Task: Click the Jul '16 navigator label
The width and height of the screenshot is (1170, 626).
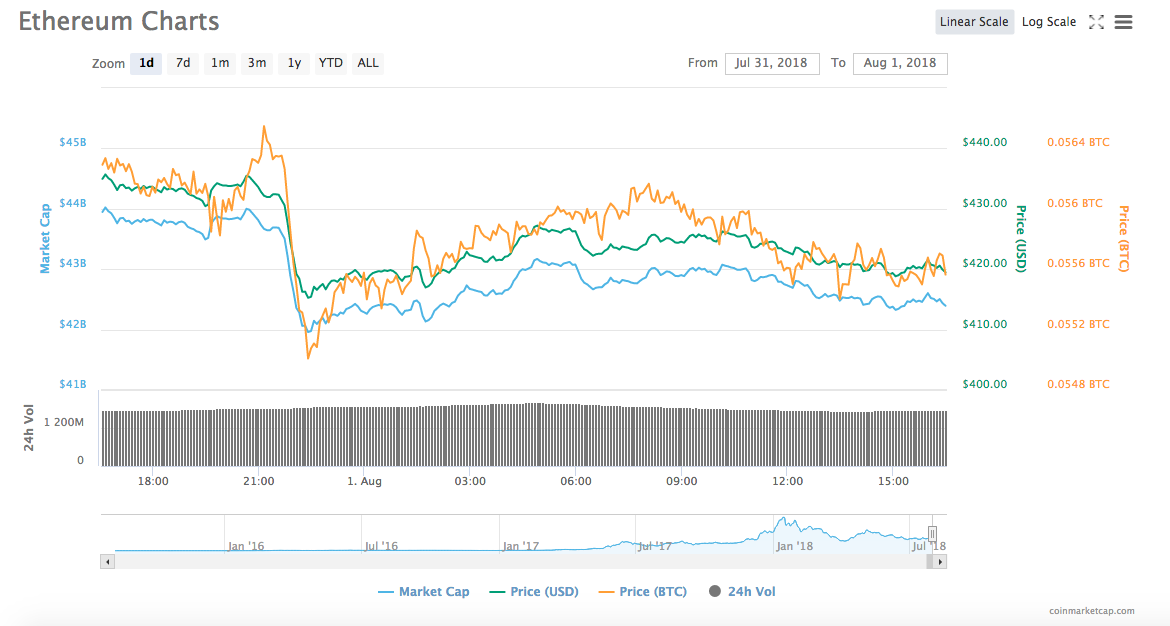Action: [381, 546]
